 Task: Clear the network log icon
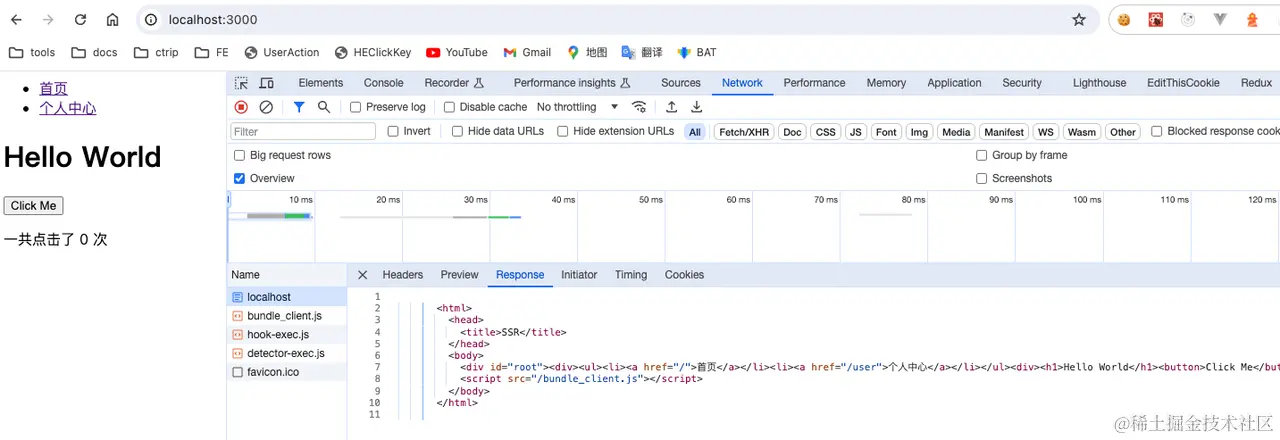point(266,107)
